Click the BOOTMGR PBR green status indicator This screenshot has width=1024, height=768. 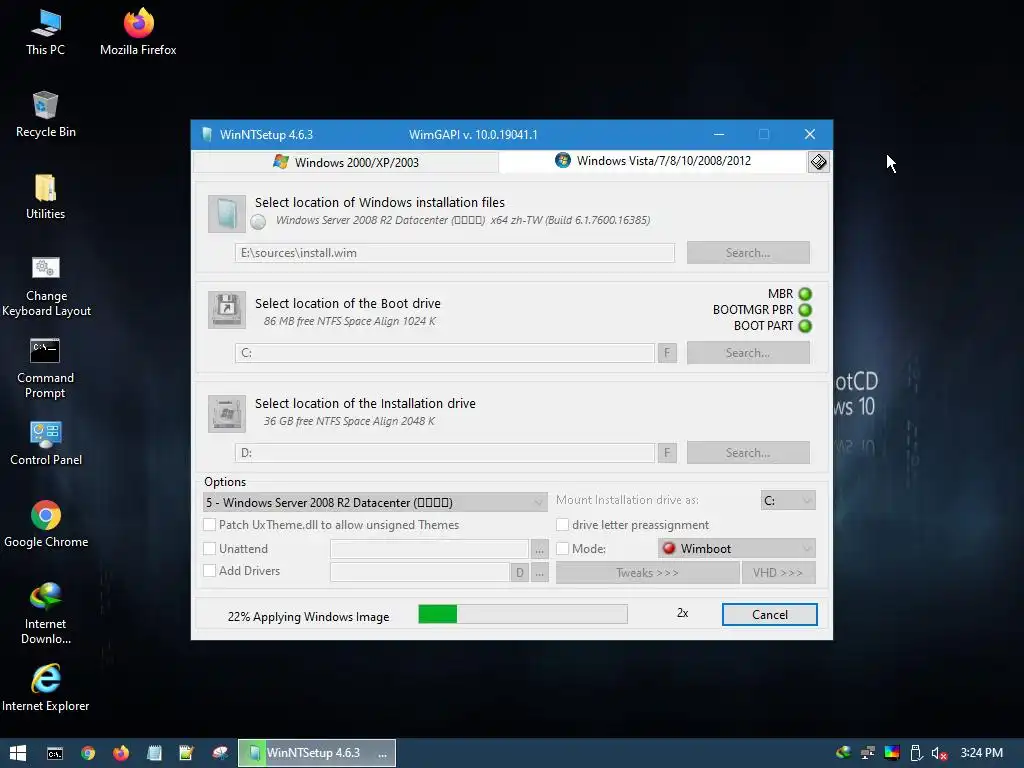click(805, 310)
